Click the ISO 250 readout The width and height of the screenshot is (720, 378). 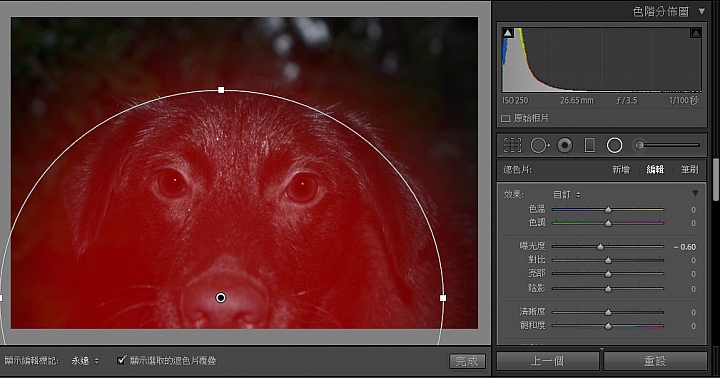tap(515, 100)
